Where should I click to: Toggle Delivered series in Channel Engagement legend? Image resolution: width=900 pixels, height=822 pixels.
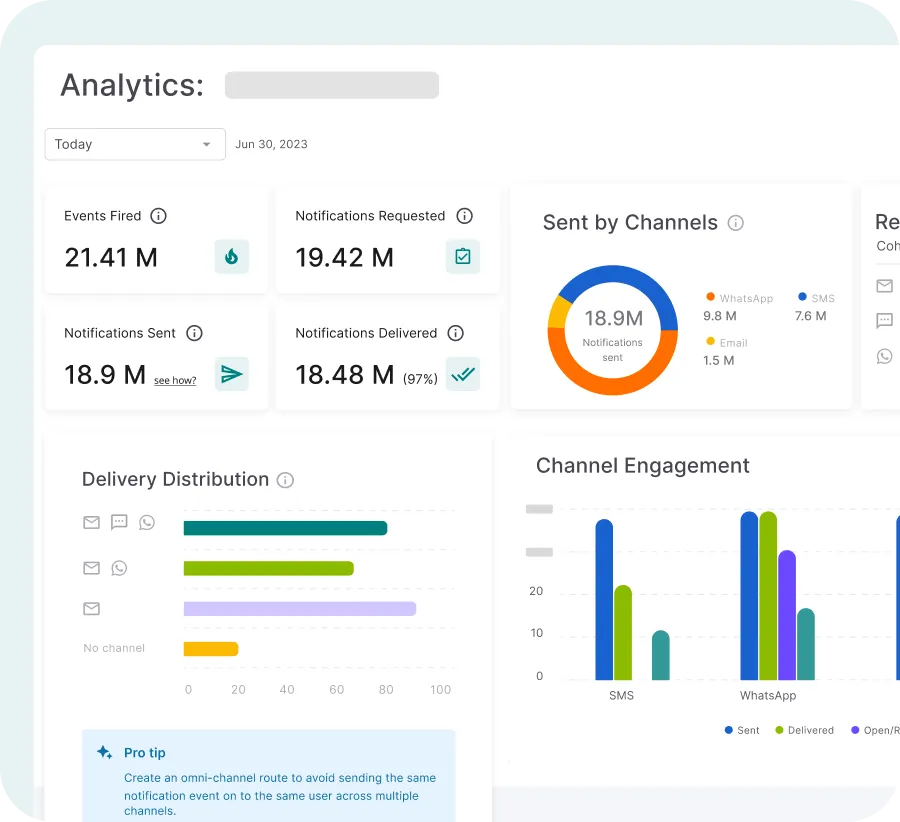pyautogui.click(x=804, y=730)
